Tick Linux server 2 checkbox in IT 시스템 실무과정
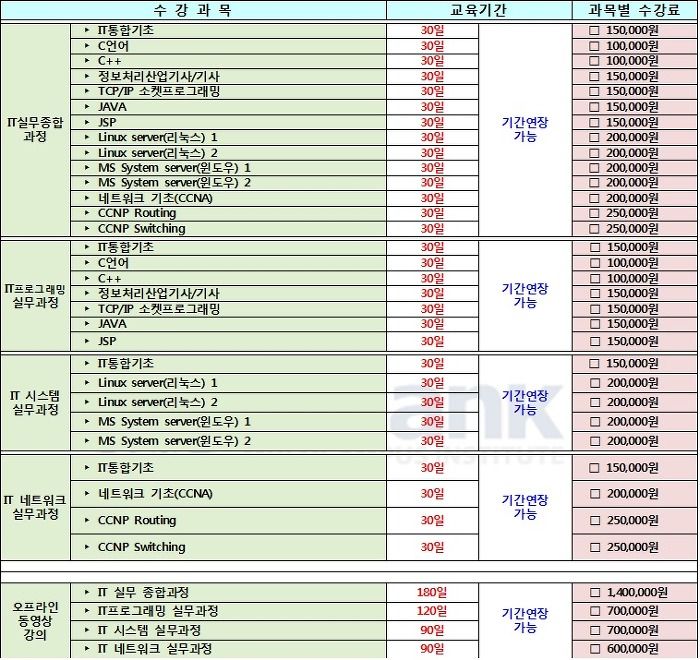This screenshot has width=700, height=660. point(595,402)
